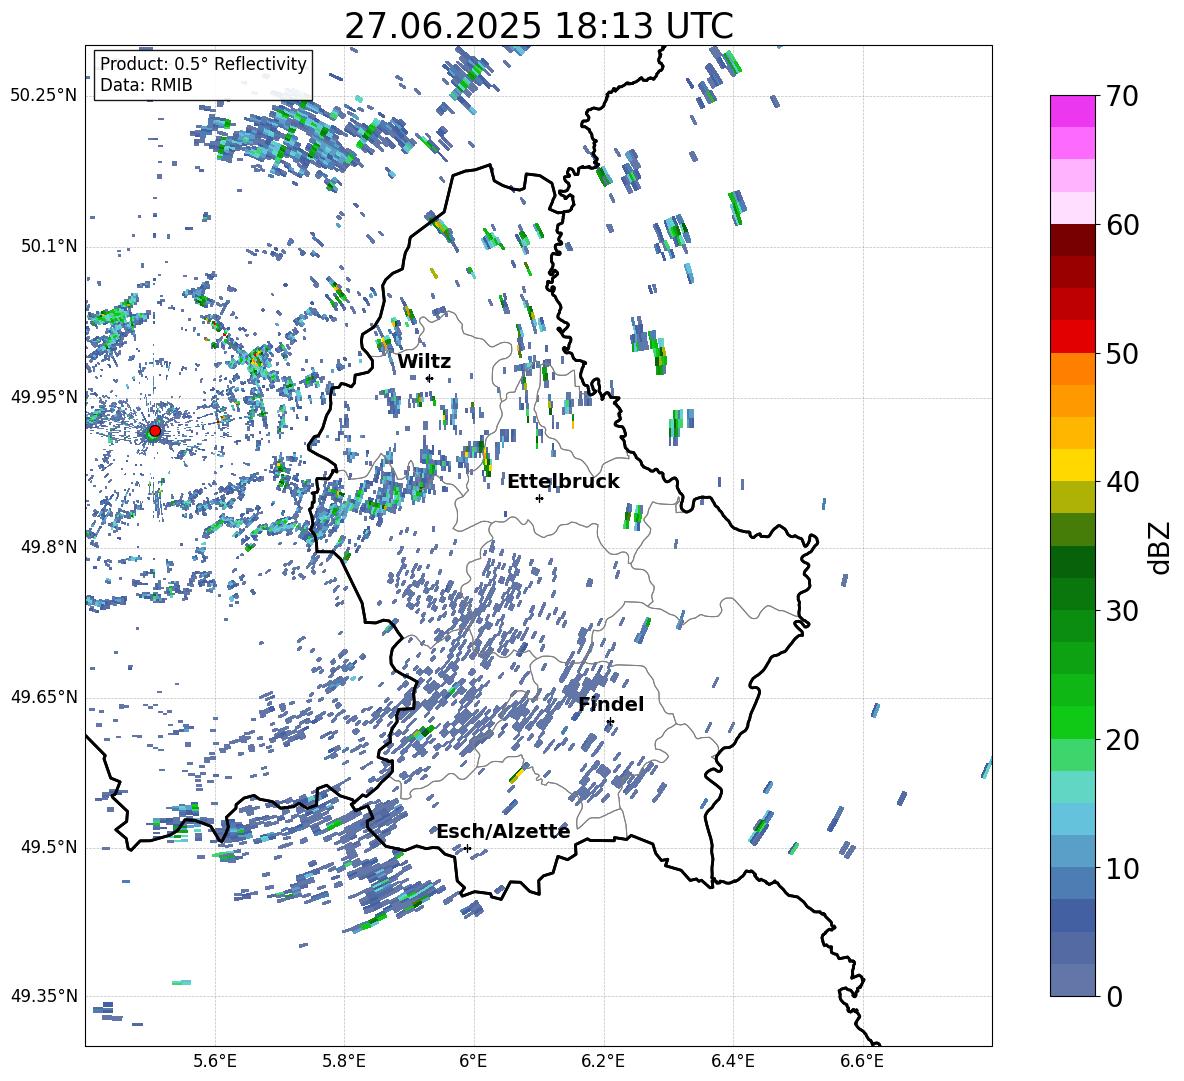Click the colorbar tick label 0

[x=1114, y=997]
